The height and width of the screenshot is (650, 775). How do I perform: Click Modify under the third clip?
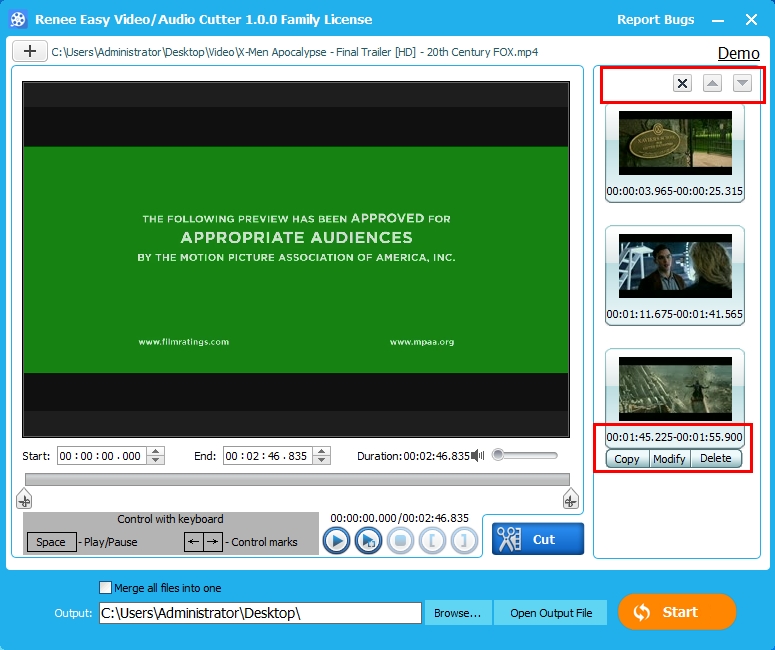tap(669, 459)
